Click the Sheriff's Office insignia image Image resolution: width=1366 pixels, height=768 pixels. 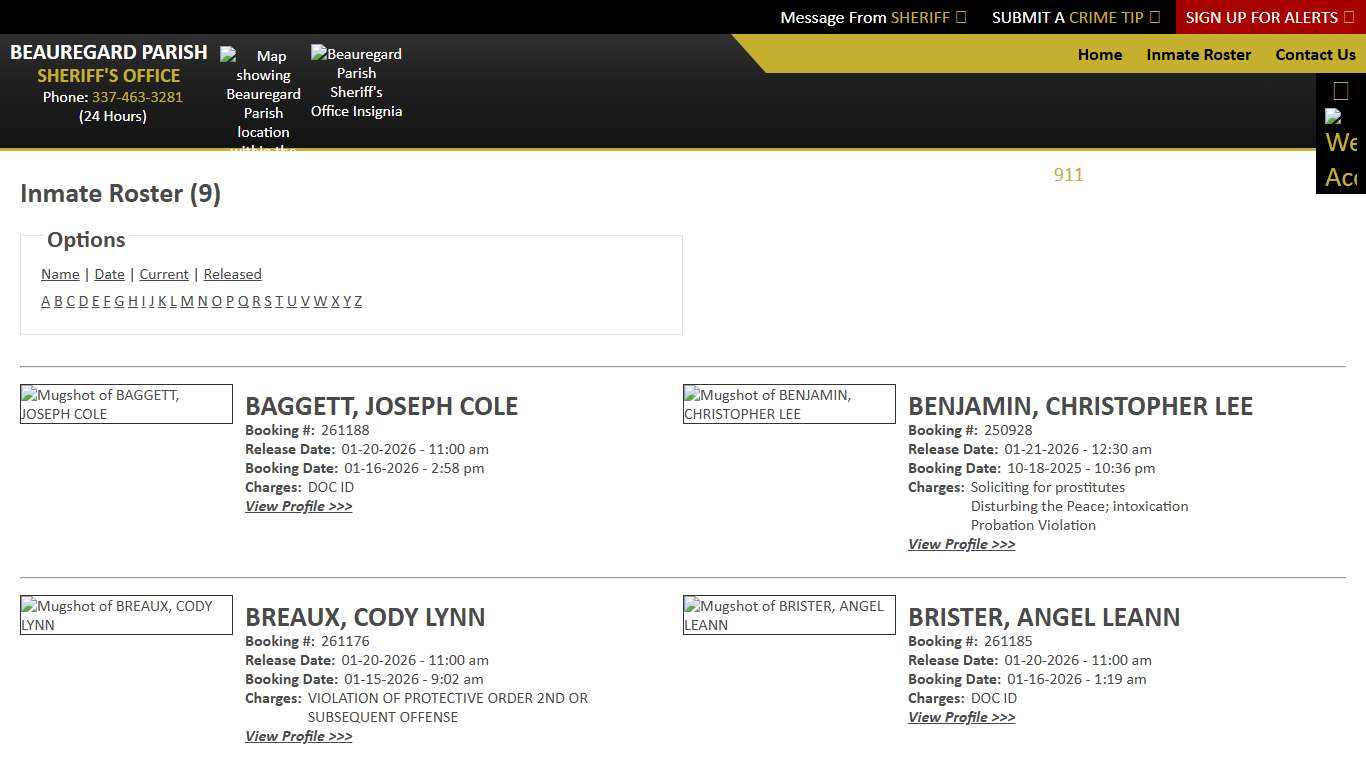[x=356, y=82]
